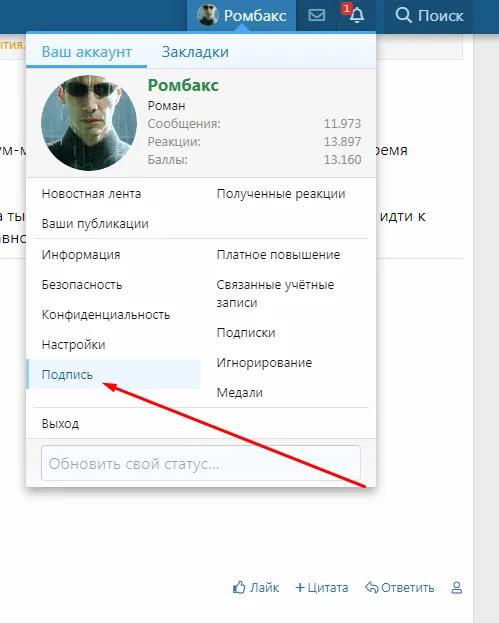Click the Ответить link under post
Image resolution: width=499 pixels, height=623 pixels.
[408, 588]
